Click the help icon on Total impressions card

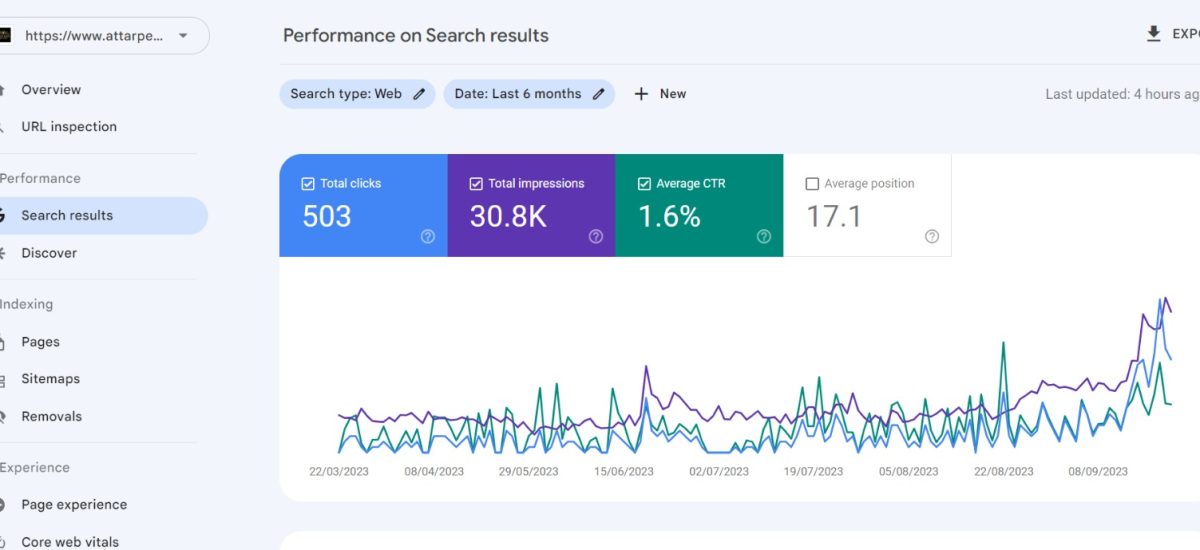click(x=596, y=237)
